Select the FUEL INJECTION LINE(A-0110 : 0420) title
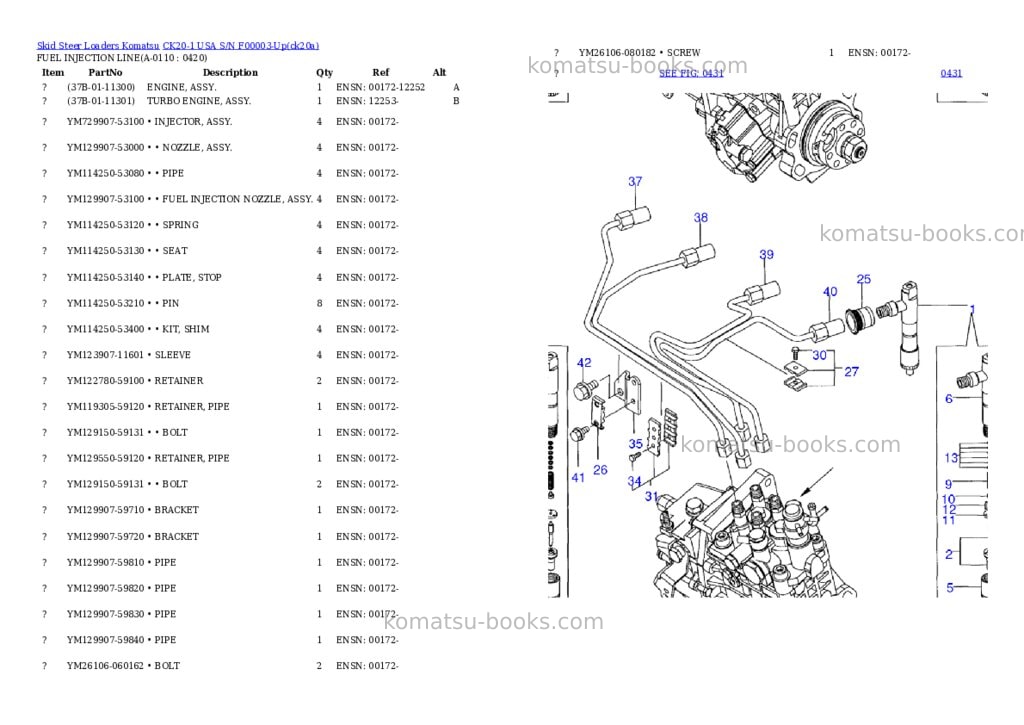Viewport: 1024px width, 725px height. [122, 58]
